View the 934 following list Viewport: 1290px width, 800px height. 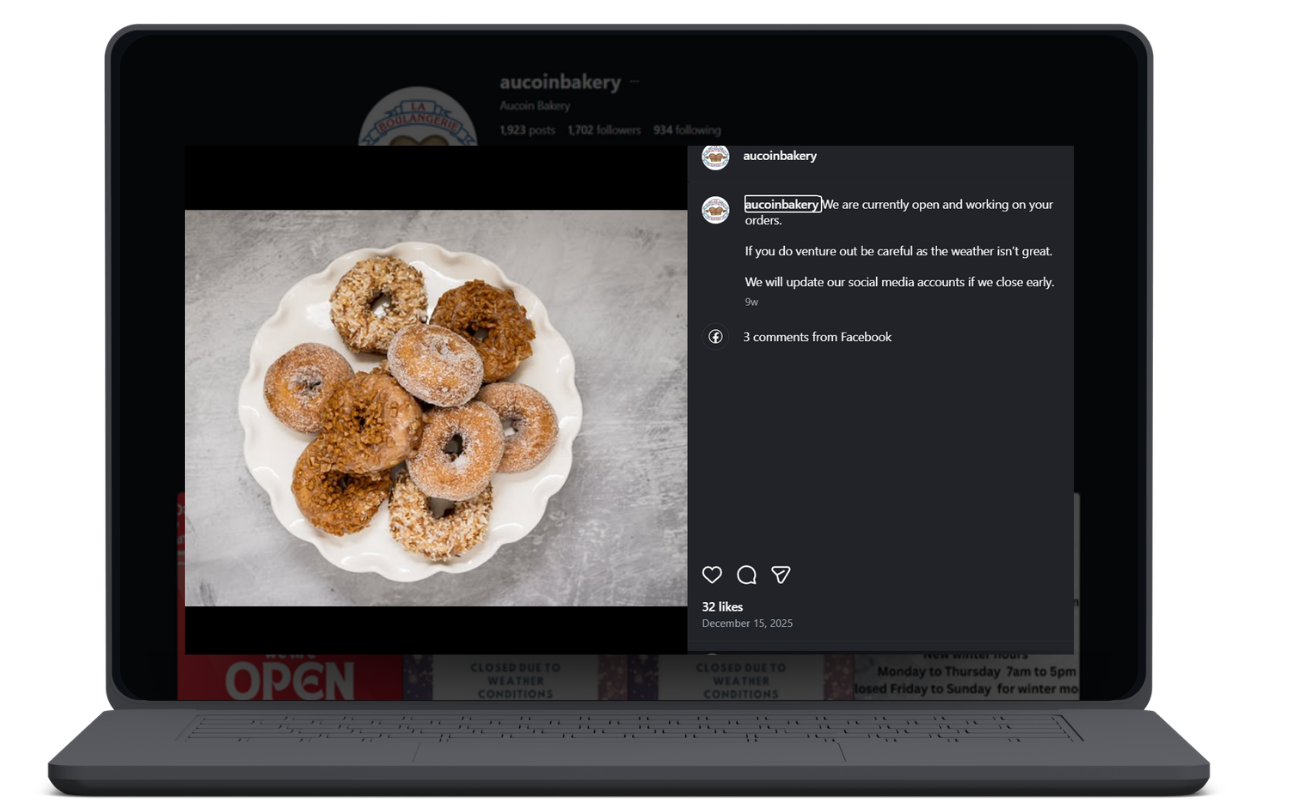pos(687,130)
